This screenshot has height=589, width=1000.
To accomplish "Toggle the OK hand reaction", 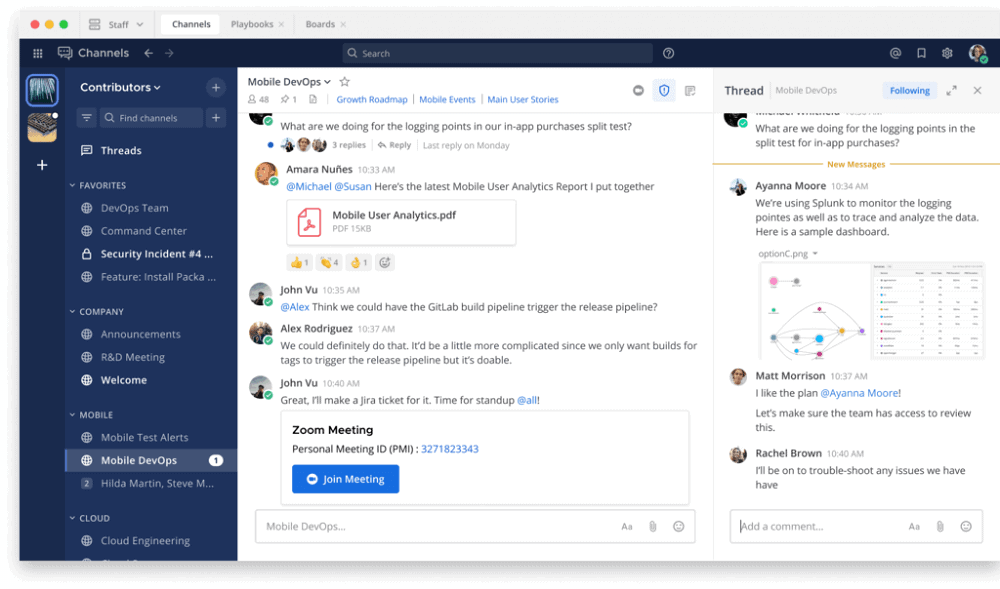I will 359,262.
